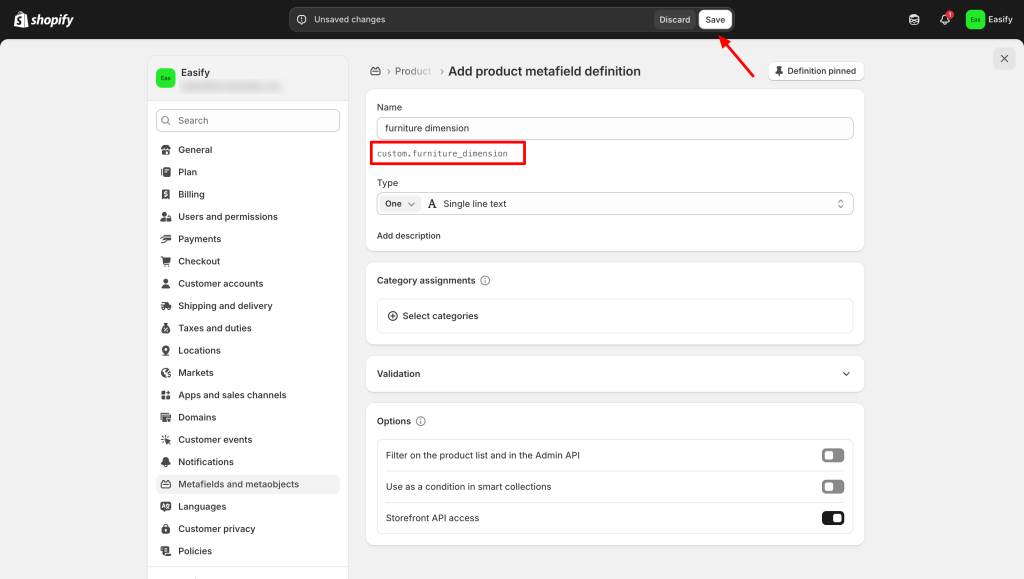Image resolution: width=1024 pixels, height=579 pixels.
Task: Click Save to store unsaved changes
Action: pyautogui.click(x=715, y=20)
